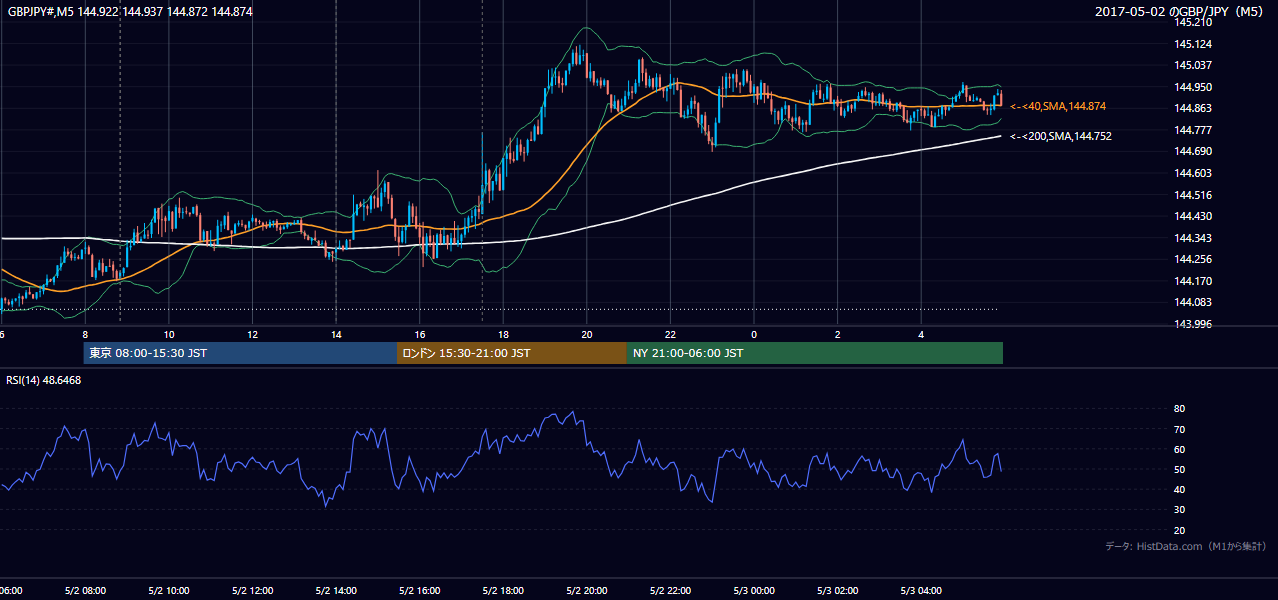Click the 5/2 22:00 time axis label

click(x=671, y=590)
